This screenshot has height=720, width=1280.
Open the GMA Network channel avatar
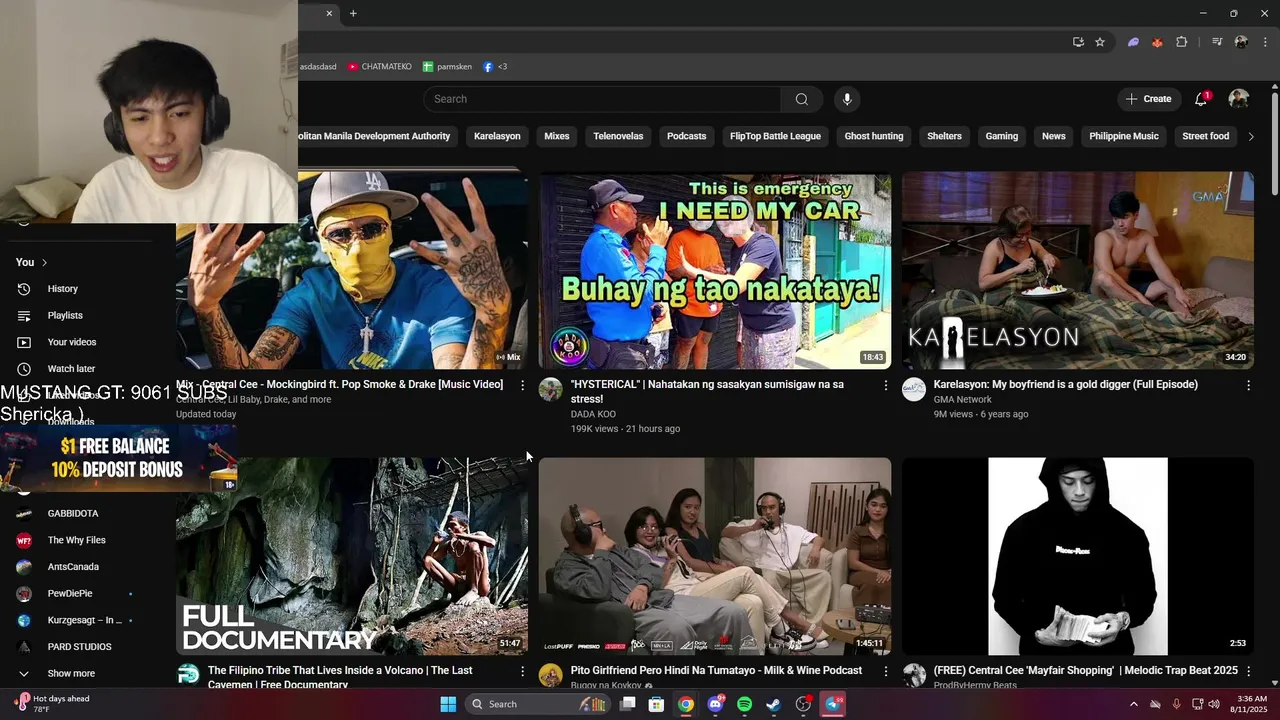coord(914,390)
